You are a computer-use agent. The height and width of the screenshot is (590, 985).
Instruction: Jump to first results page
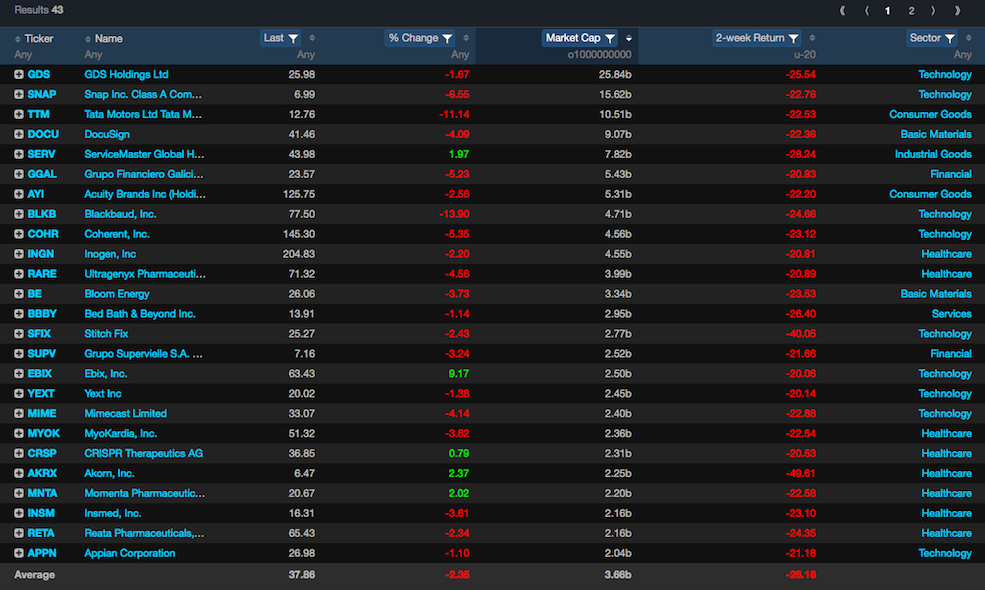pos(842,11)
